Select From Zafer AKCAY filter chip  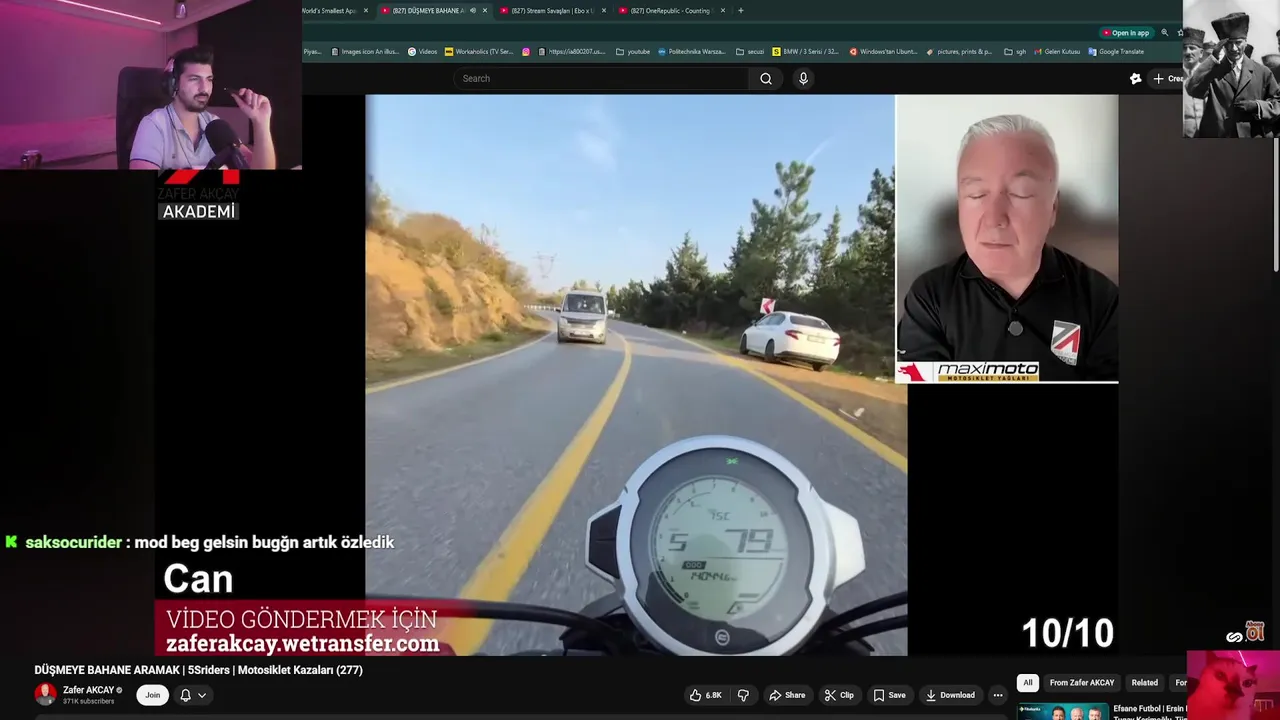pyautogui.click(x=1082, y=683)
